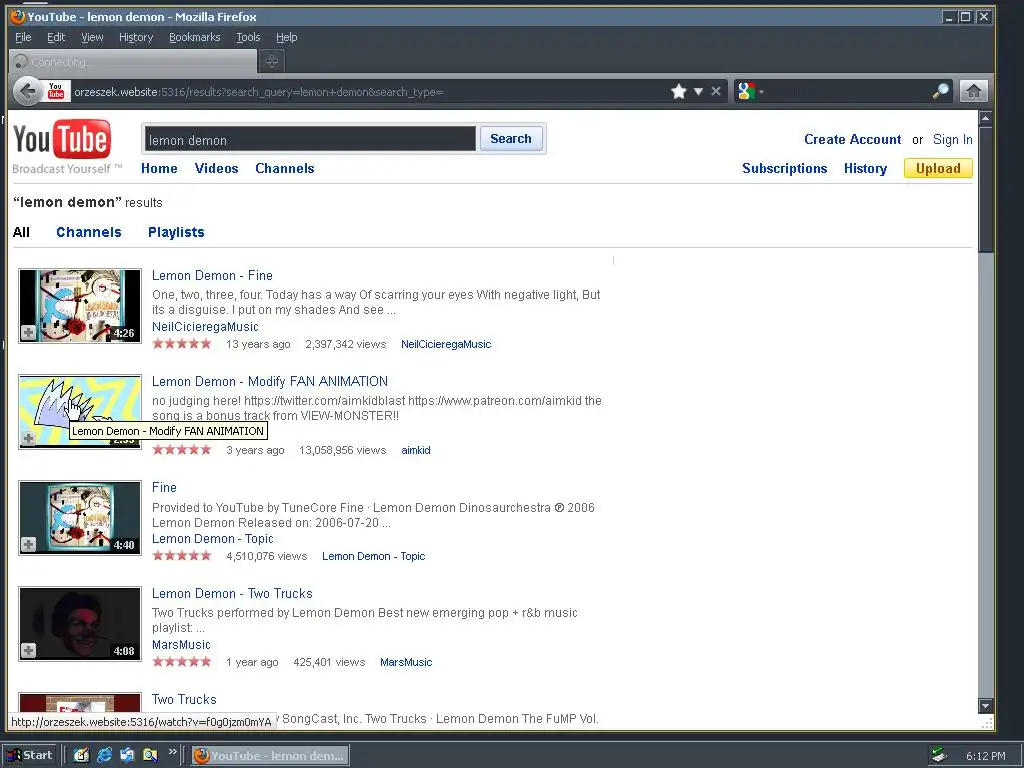
Task: Open the 'Fine' video title link
Action: [164, 487]
